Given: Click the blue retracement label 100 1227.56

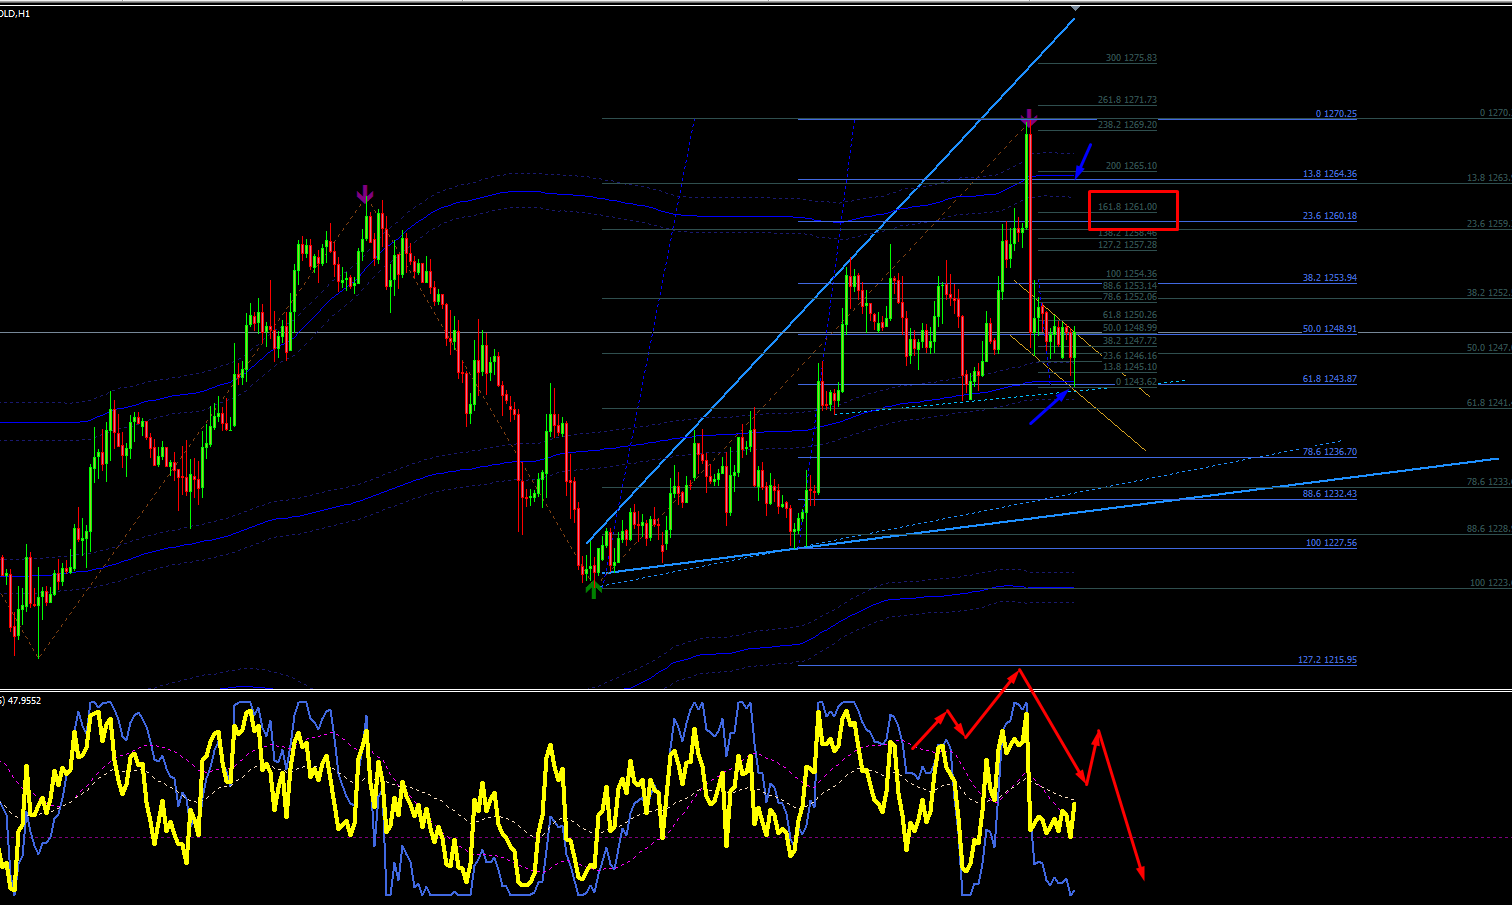Looking at the screenshot, I should [1332, 543].
